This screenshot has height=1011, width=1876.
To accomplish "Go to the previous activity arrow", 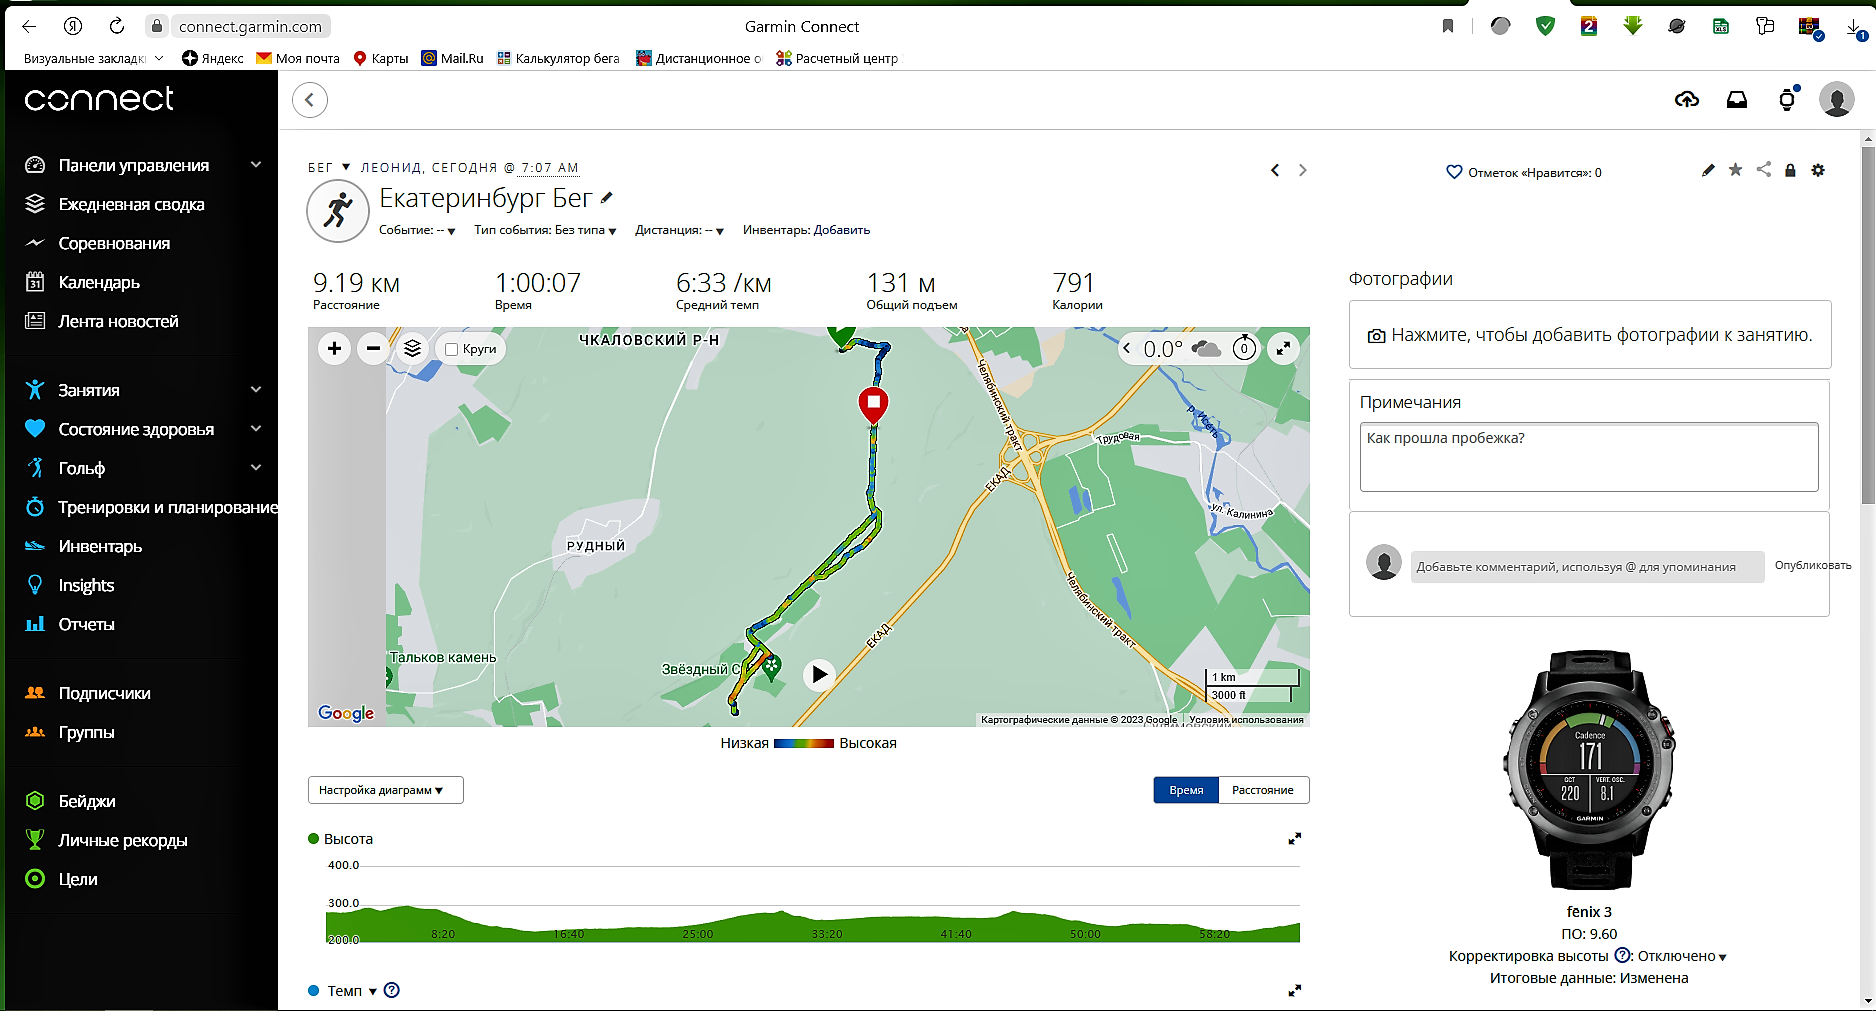I will (x=1275, y=171).
